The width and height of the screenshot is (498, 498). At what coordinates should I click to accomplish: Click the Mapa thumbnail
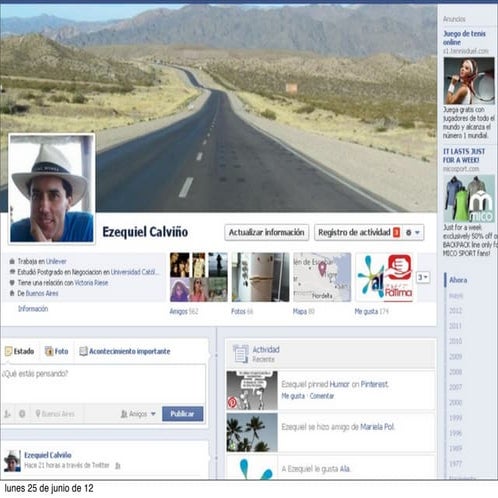[x=322, y=277]
